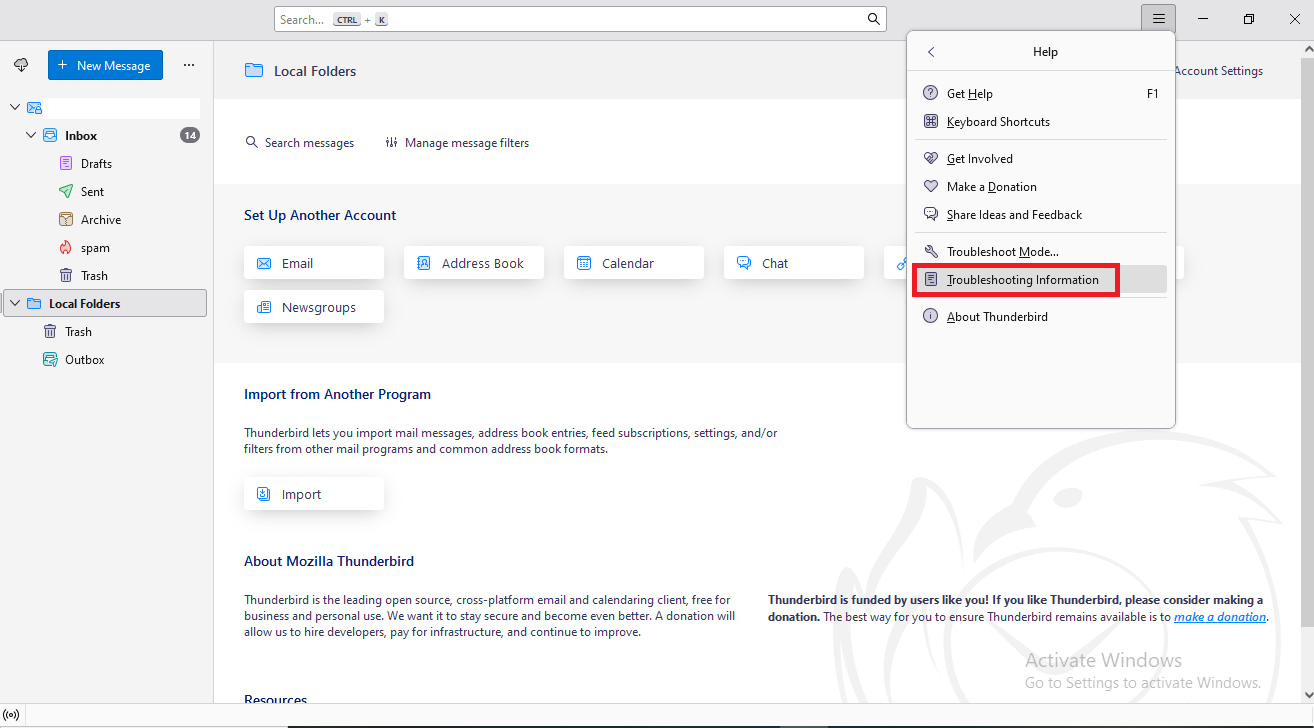The image size is (1314, 728).
Task: Click the status bar connection activity icon
Action: pos(12,715)
